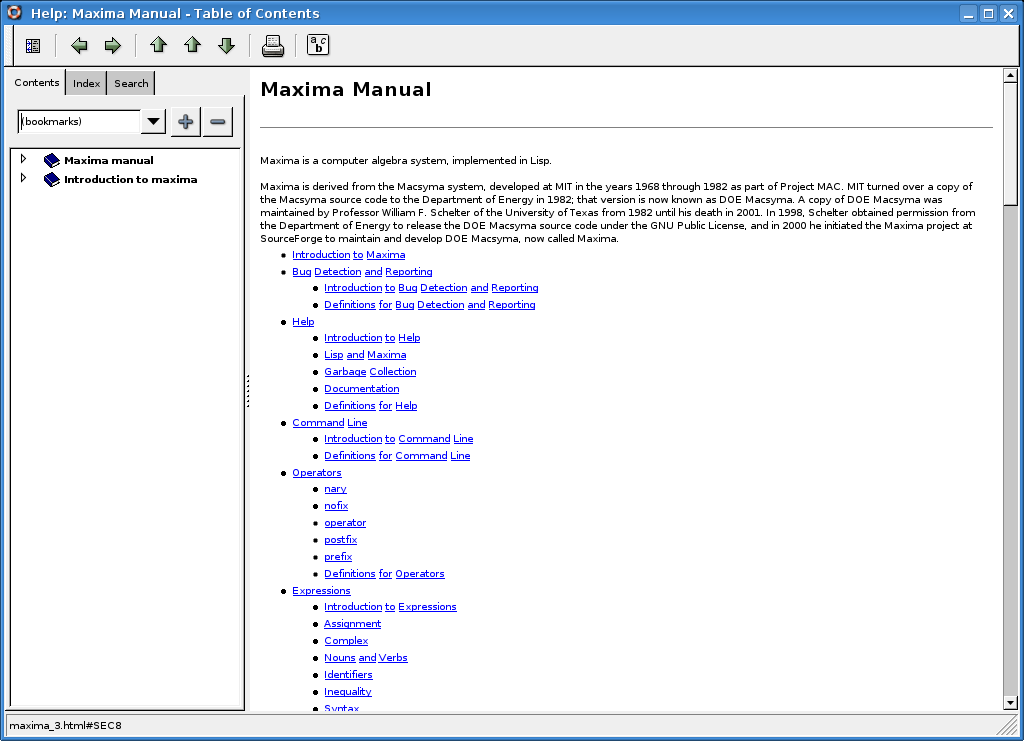
Task: Add current page to bookmarks
Action: (185, 121)
